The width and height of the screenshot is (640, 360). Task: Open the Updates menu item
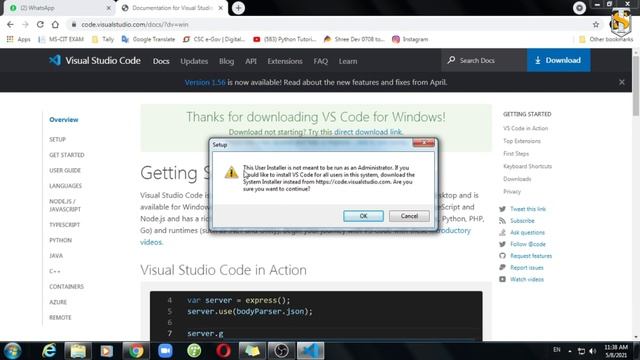click(194, 61)
